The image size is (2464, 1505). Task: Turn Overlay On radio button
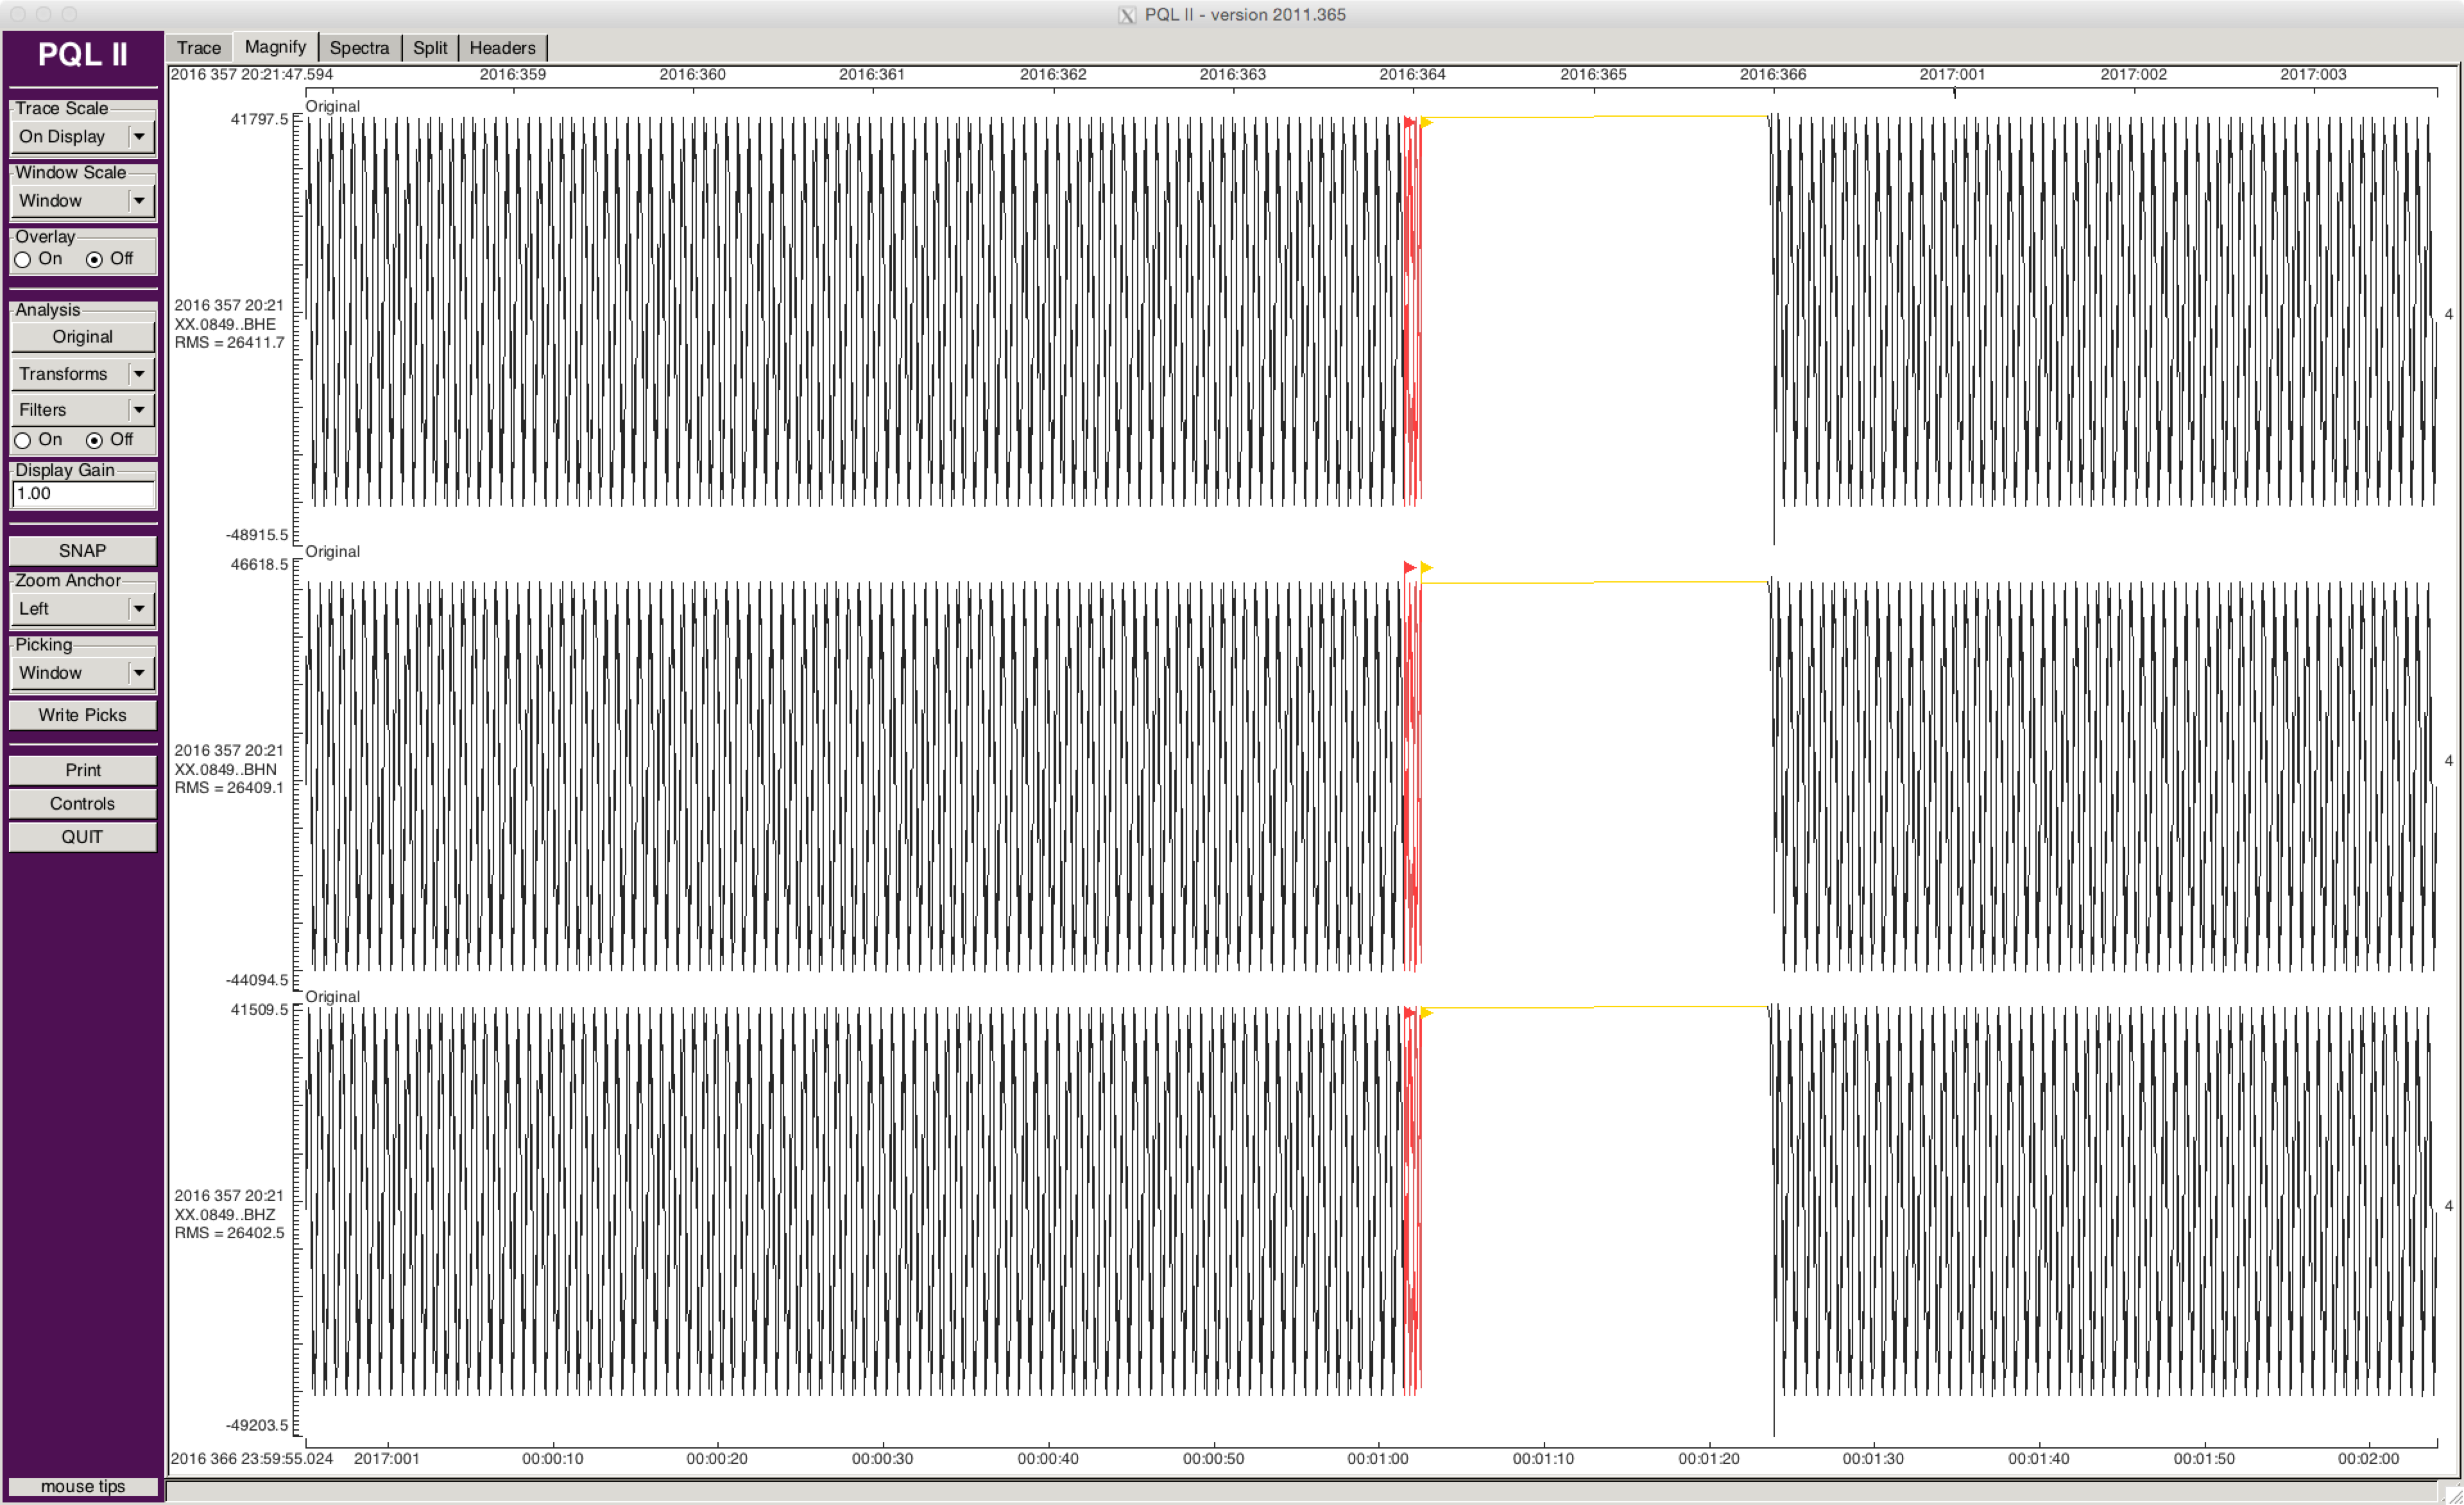pos(23,260)
